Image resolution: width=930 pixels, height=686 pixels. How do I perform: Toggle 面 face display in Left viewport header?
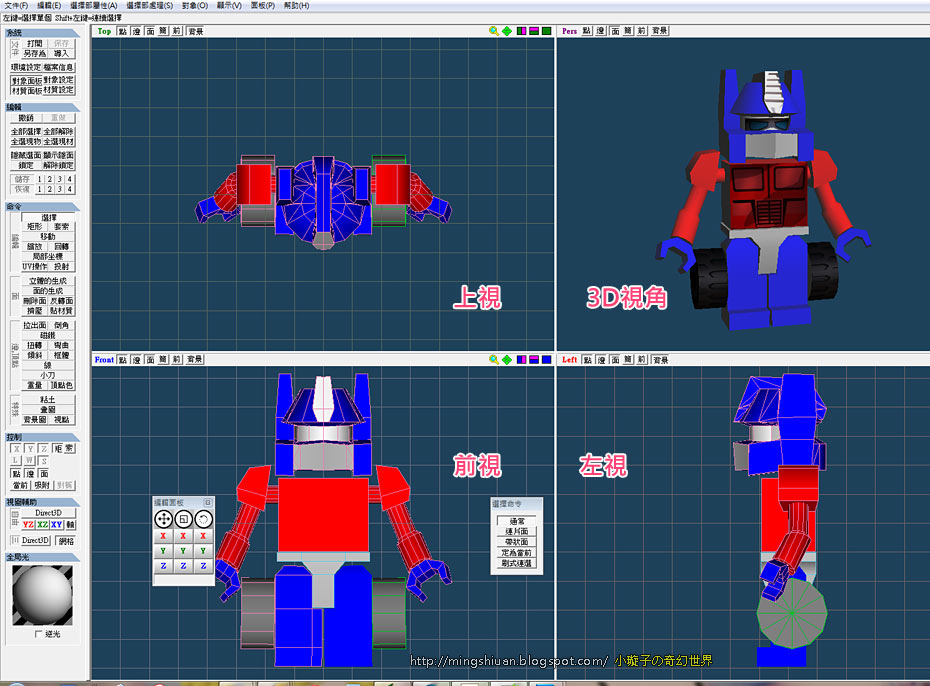coord(615,360)
